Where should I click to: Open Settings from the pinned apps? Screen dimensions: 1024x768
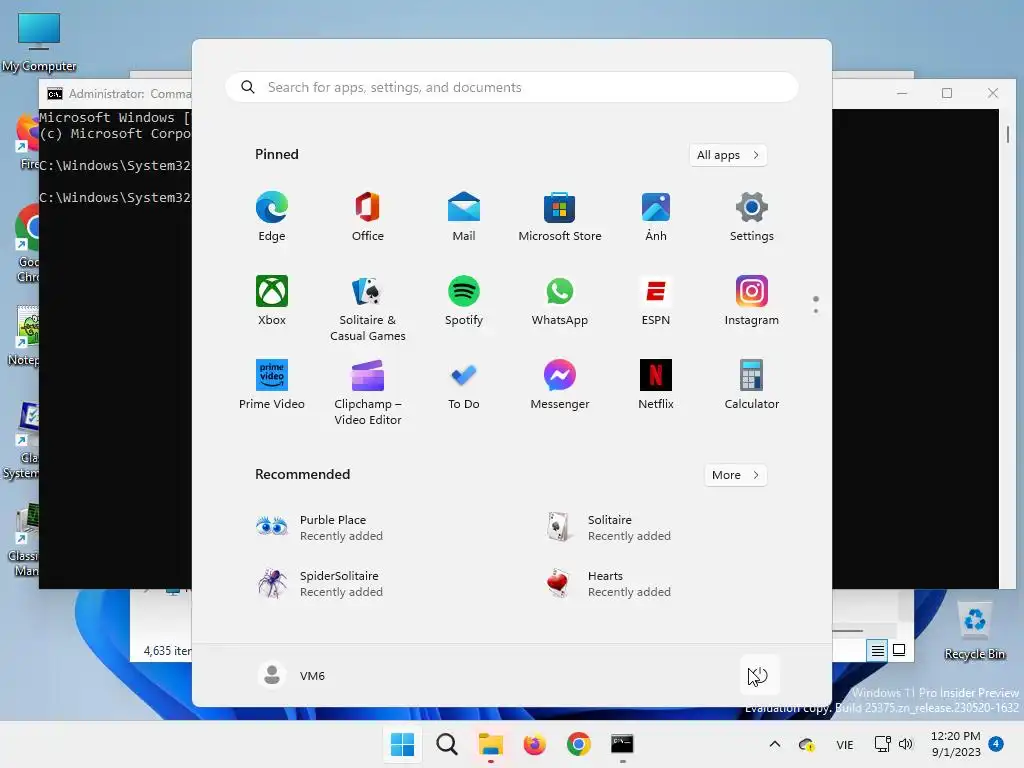point(752,217)
